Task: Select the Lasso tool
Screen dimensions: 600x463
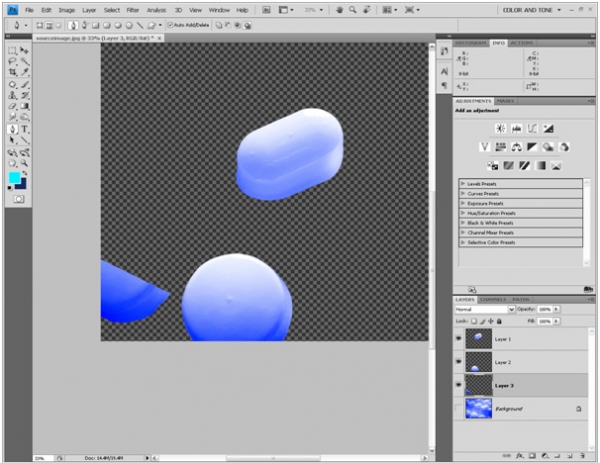Action: [x=13, y=61]
